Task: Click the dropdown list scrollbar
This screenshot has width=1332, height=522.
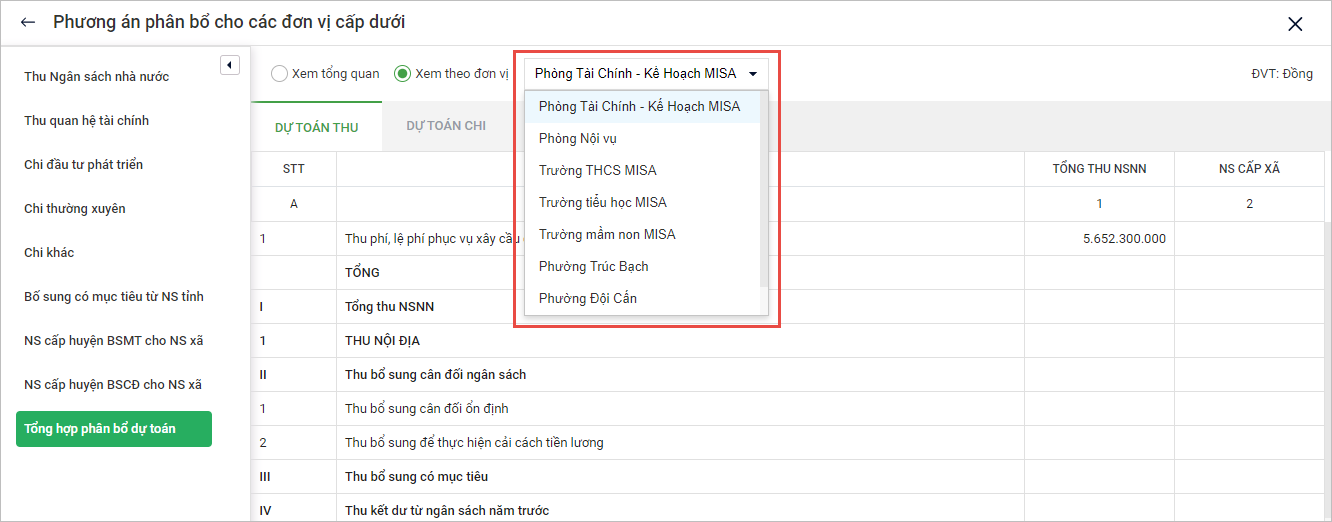Action: click(764, 190)
